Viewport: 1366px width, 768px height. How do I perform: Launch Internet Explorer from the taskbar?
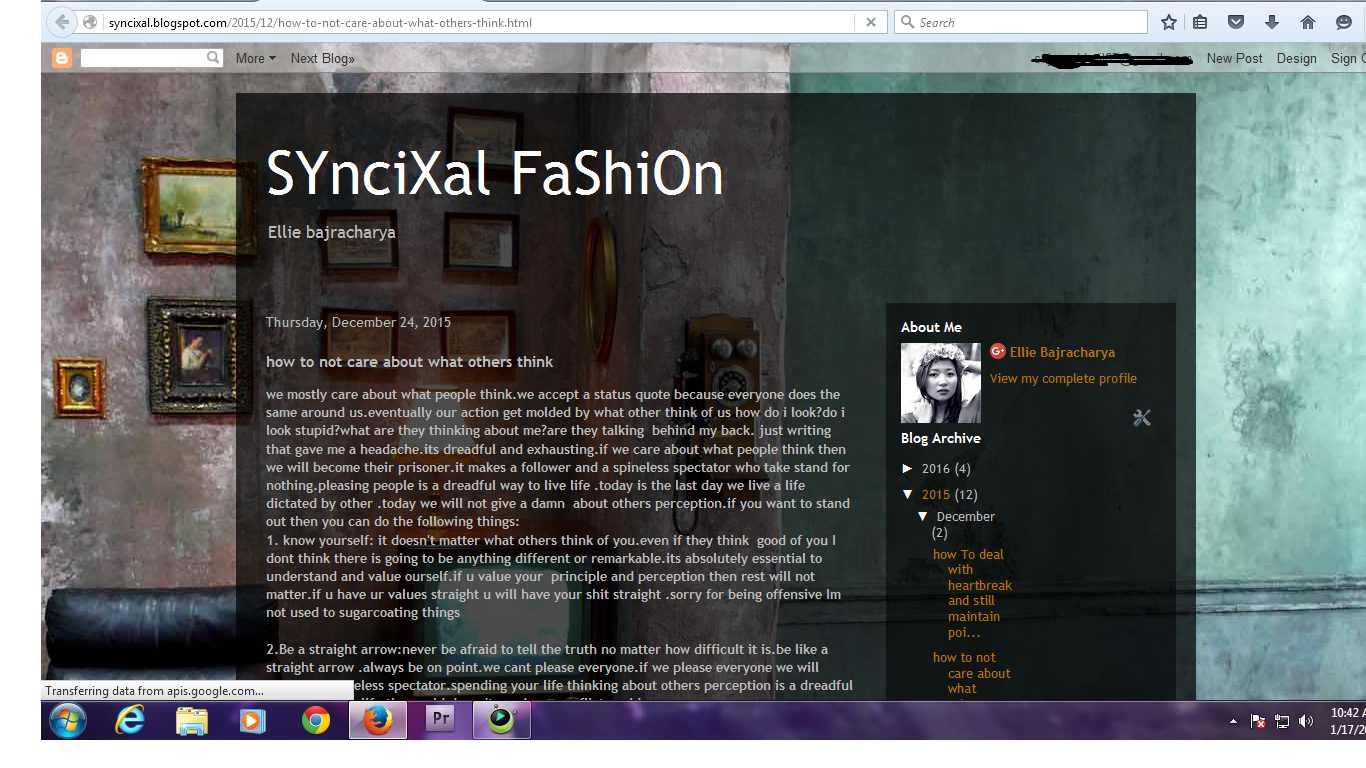coord(130,720)
